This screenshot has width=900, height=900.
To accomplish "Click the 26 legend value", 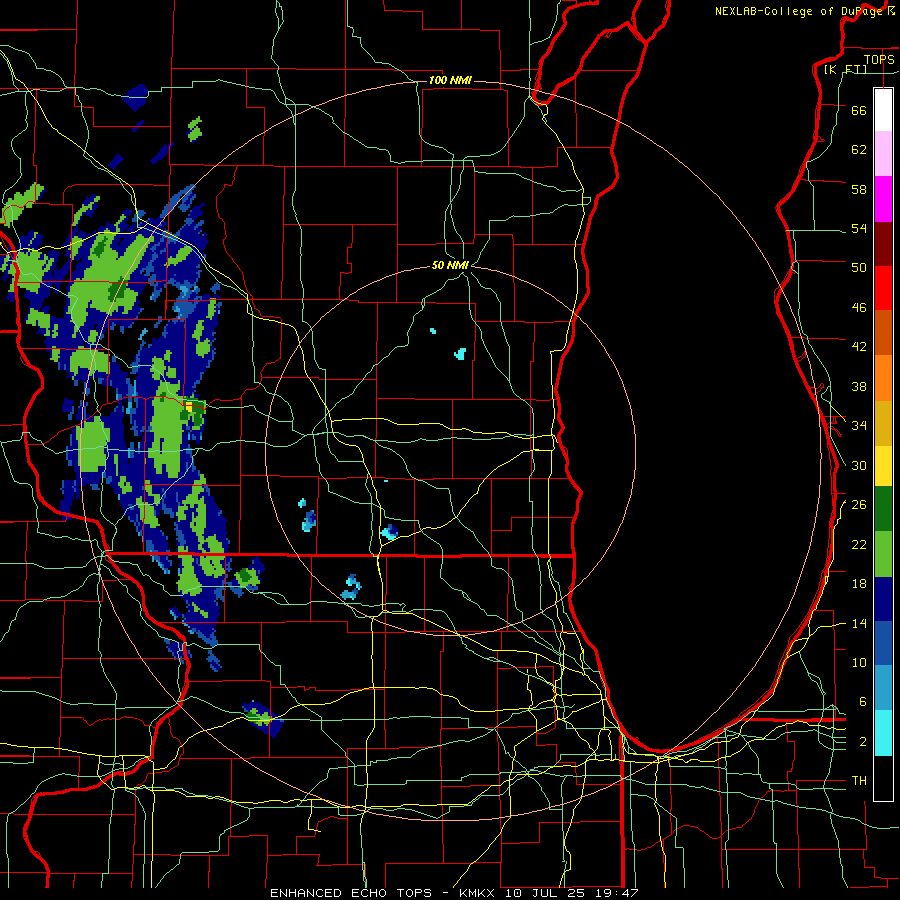I will coord(859,505).
